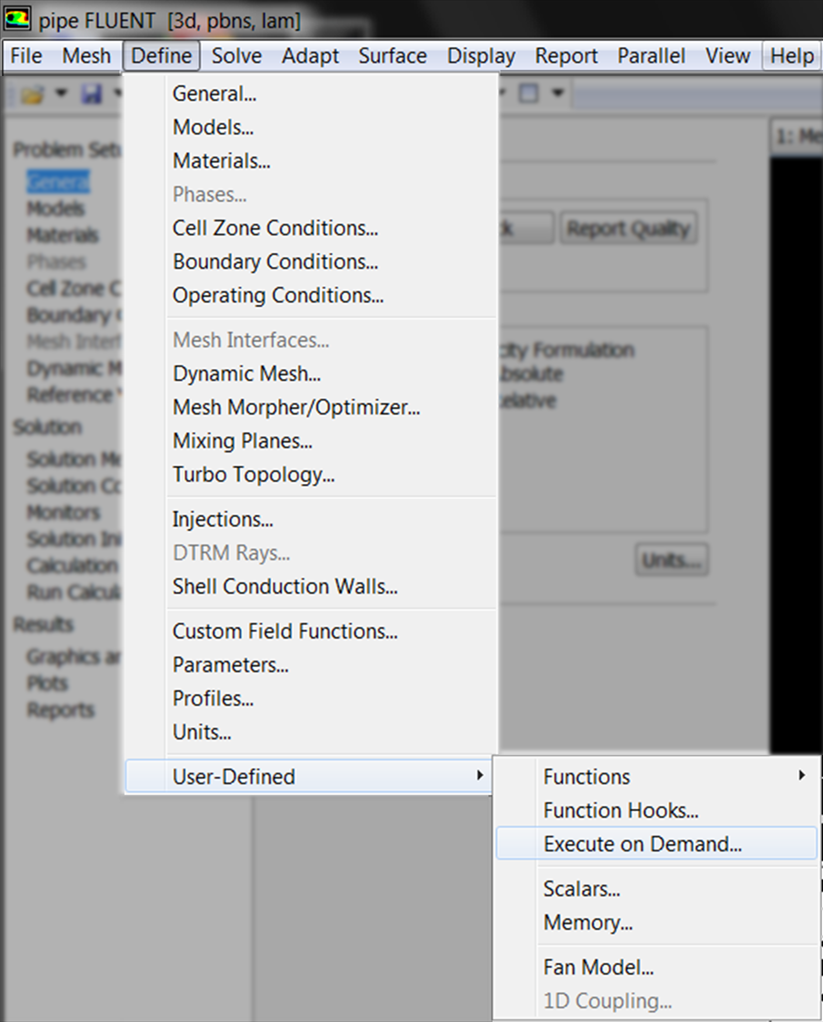This screenshot has height=1022, width=823.
Task: Open the Help menu
Action: (792, 56)
